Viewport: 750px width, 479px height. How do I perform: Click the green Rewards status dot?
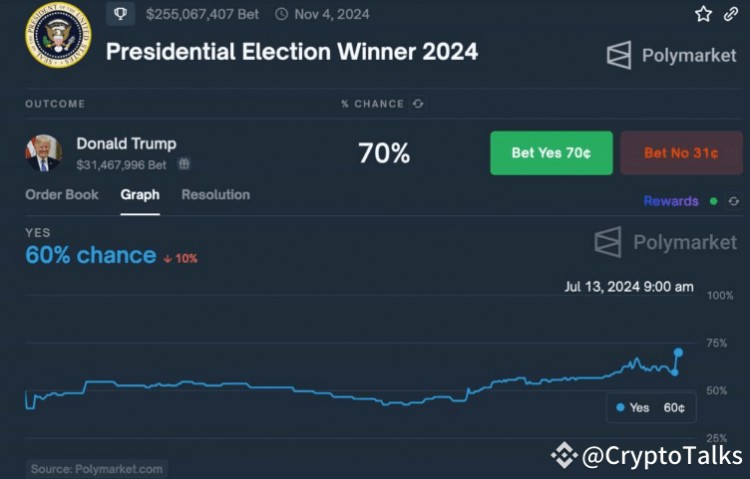[x=714, y=201]
